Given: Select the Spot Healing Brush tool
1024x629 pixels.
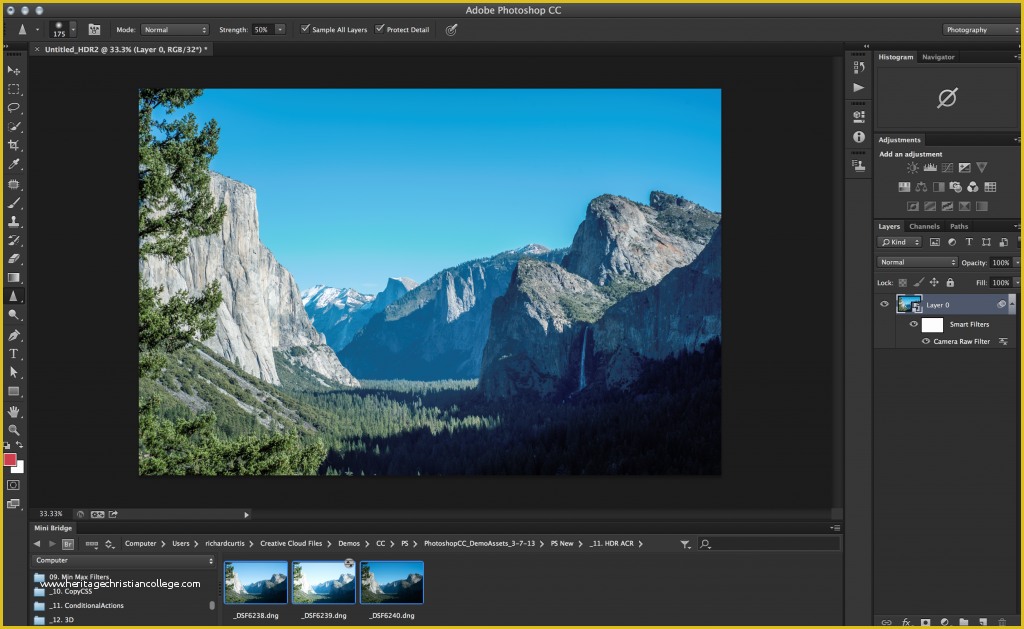Looking at the screenshot, I should 13,184.
